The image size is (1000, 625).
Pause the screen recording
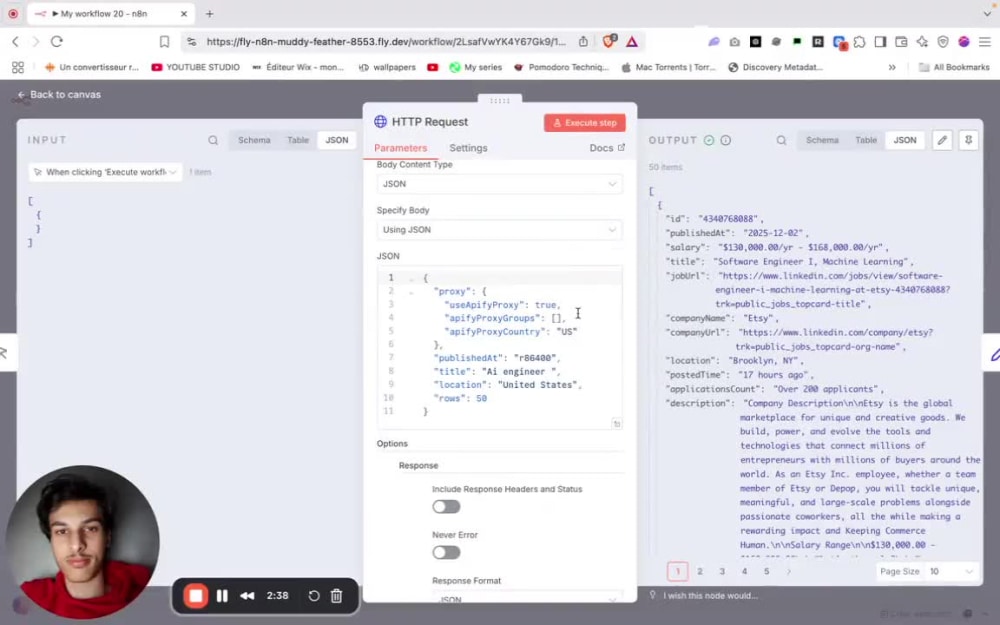point(222,596)
